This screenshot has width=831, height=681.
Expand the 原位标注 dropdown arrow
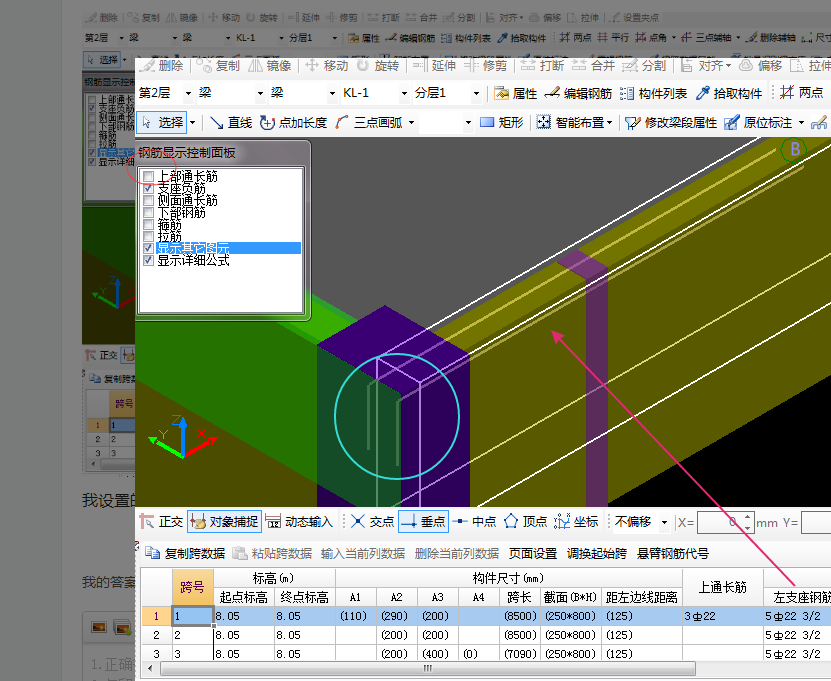(801, 123)
